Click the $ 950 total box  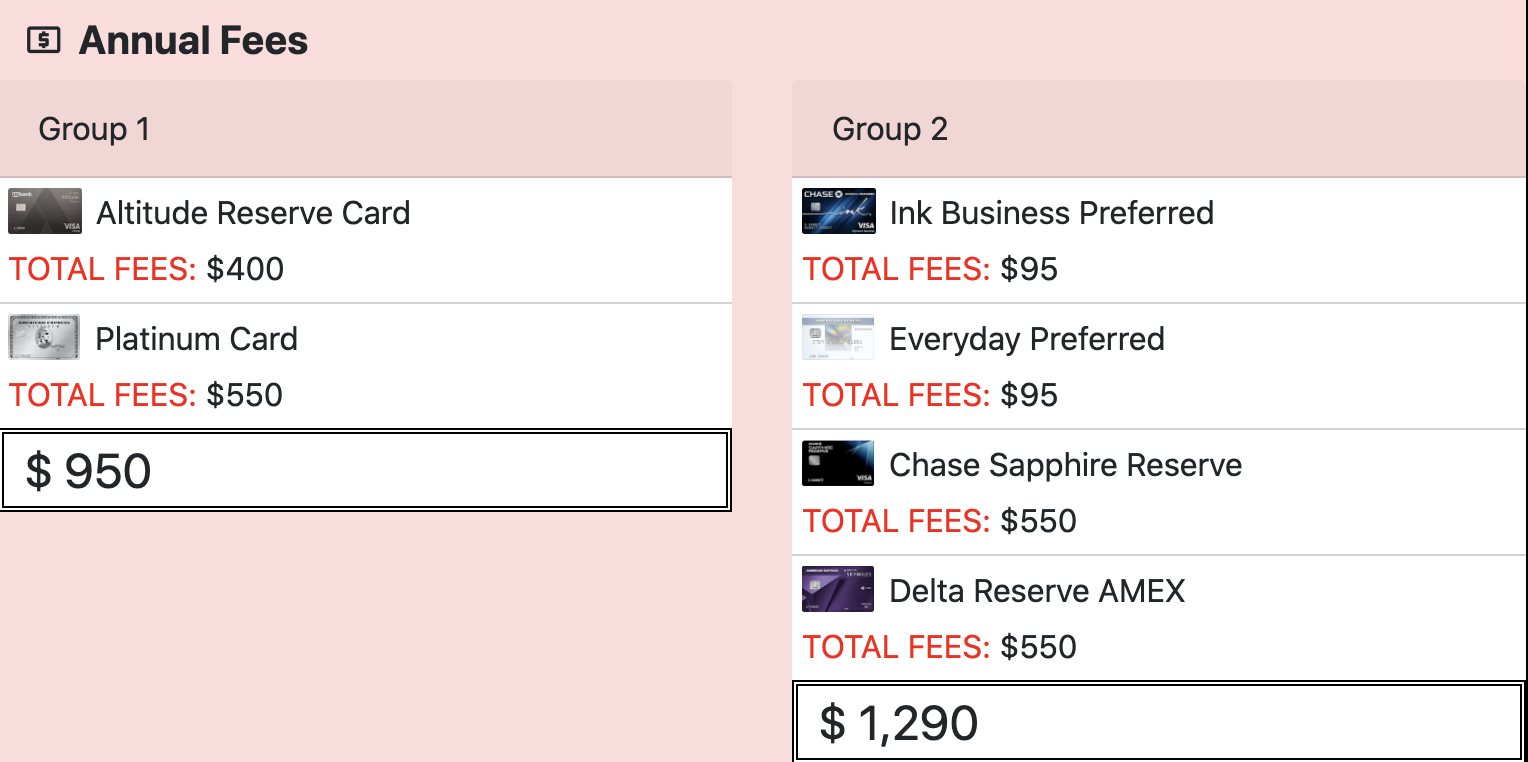pyautogui.click(x=366, y=470)
